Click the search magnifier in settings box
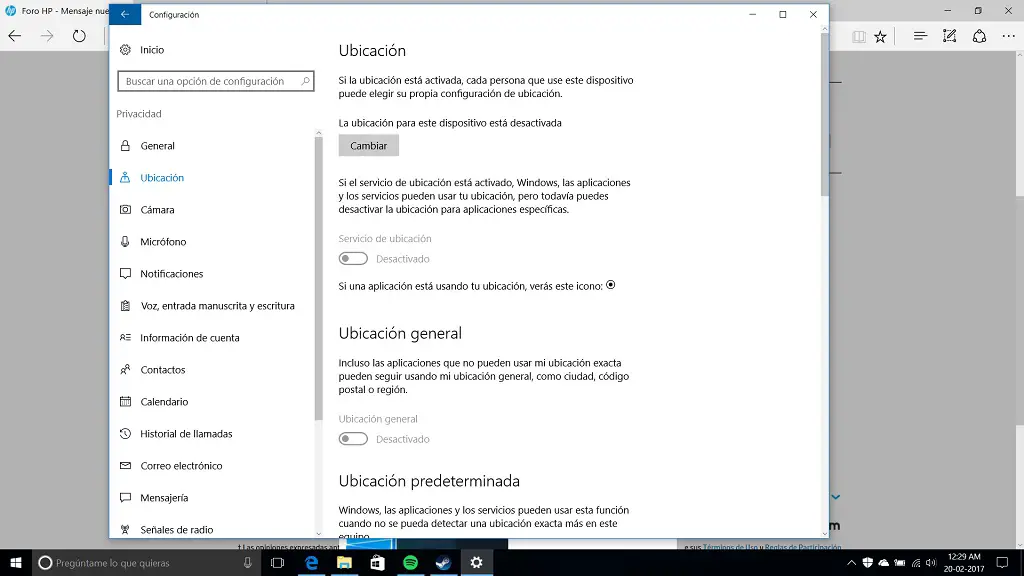 coord(305,81)
